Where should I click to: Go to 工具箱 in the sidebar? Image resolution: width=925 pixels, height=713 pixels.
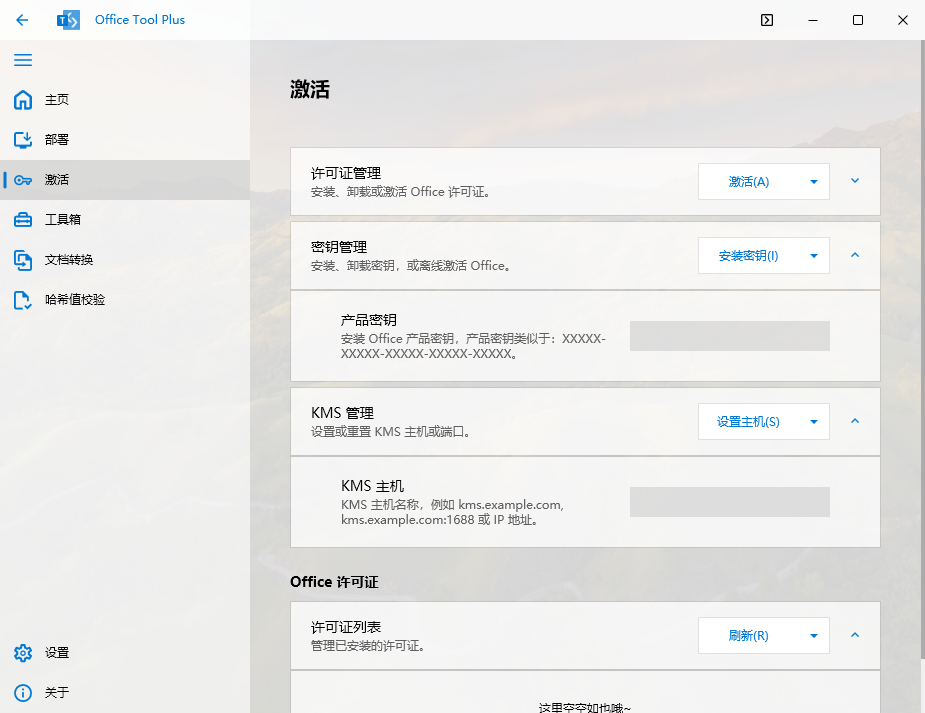pyautogui.click(x=124, y=220)
